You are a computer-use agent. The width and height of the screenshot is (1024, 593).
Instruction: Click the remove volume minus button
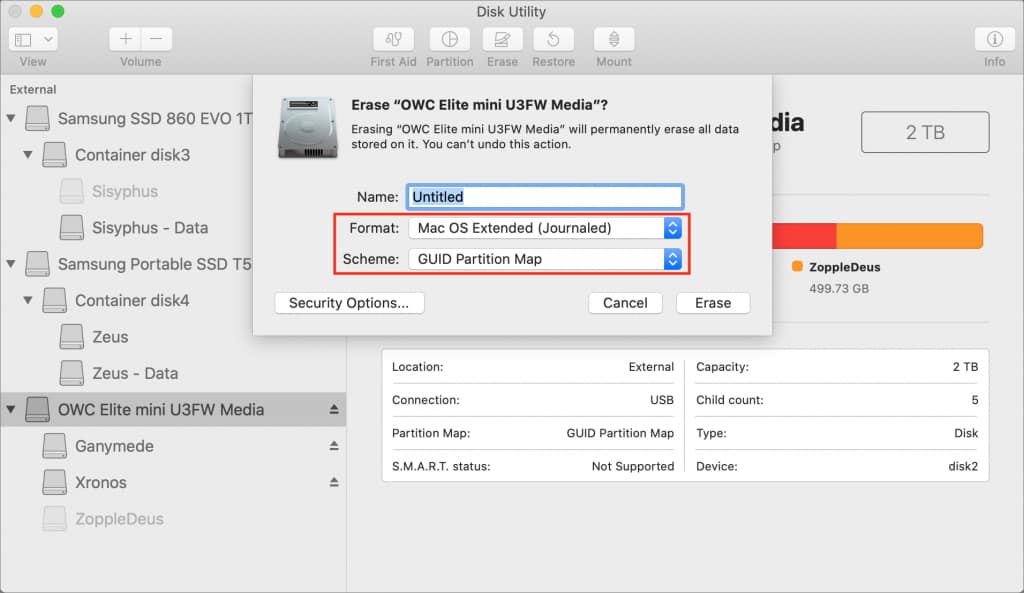tap(156, 39)
